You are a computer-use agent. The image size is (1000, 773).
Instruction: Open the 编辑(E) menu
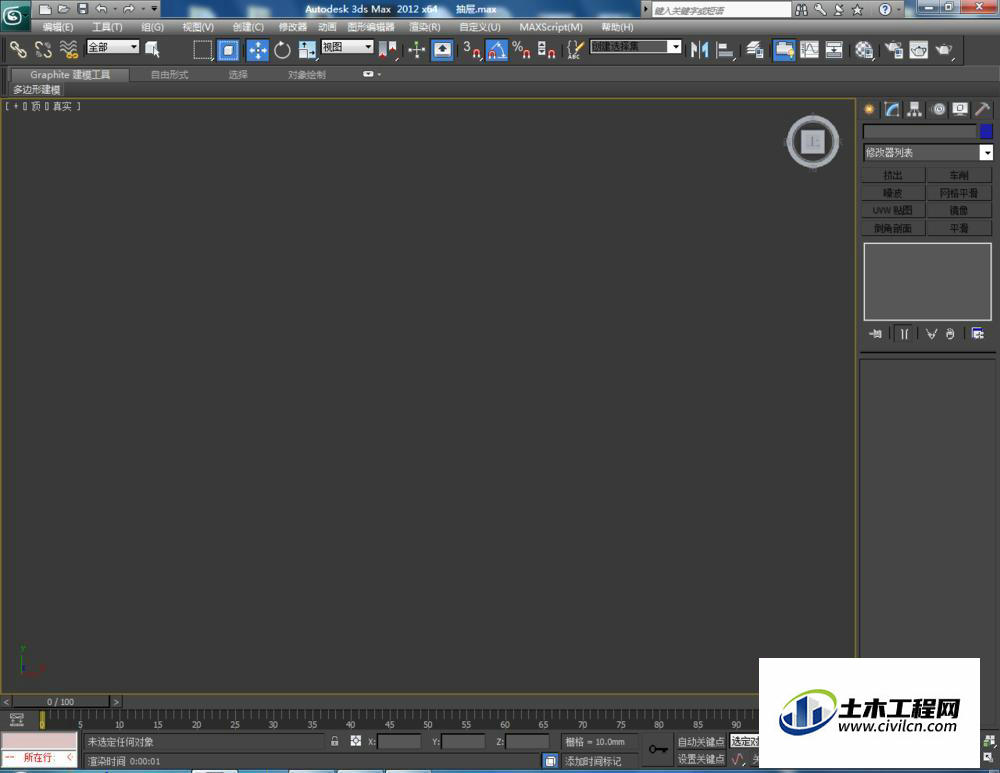58,27
